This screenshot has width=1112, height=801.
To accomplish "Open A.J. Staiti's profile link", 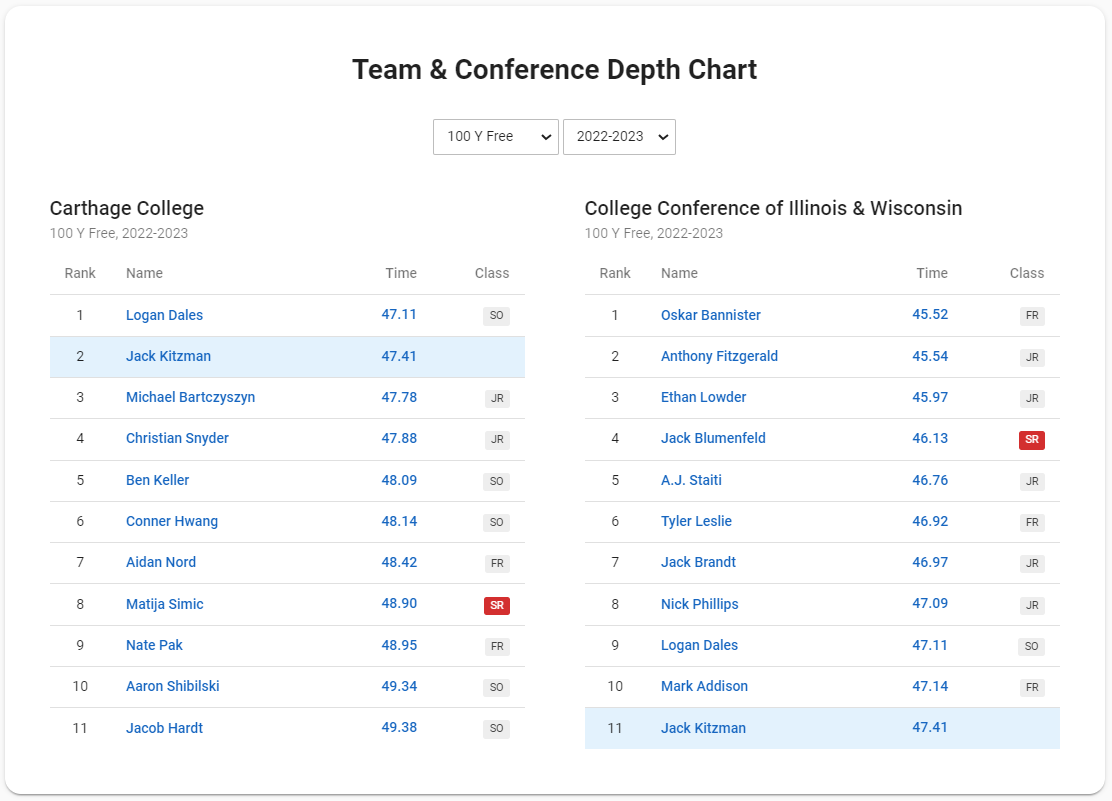I will [x=691, y=480].
